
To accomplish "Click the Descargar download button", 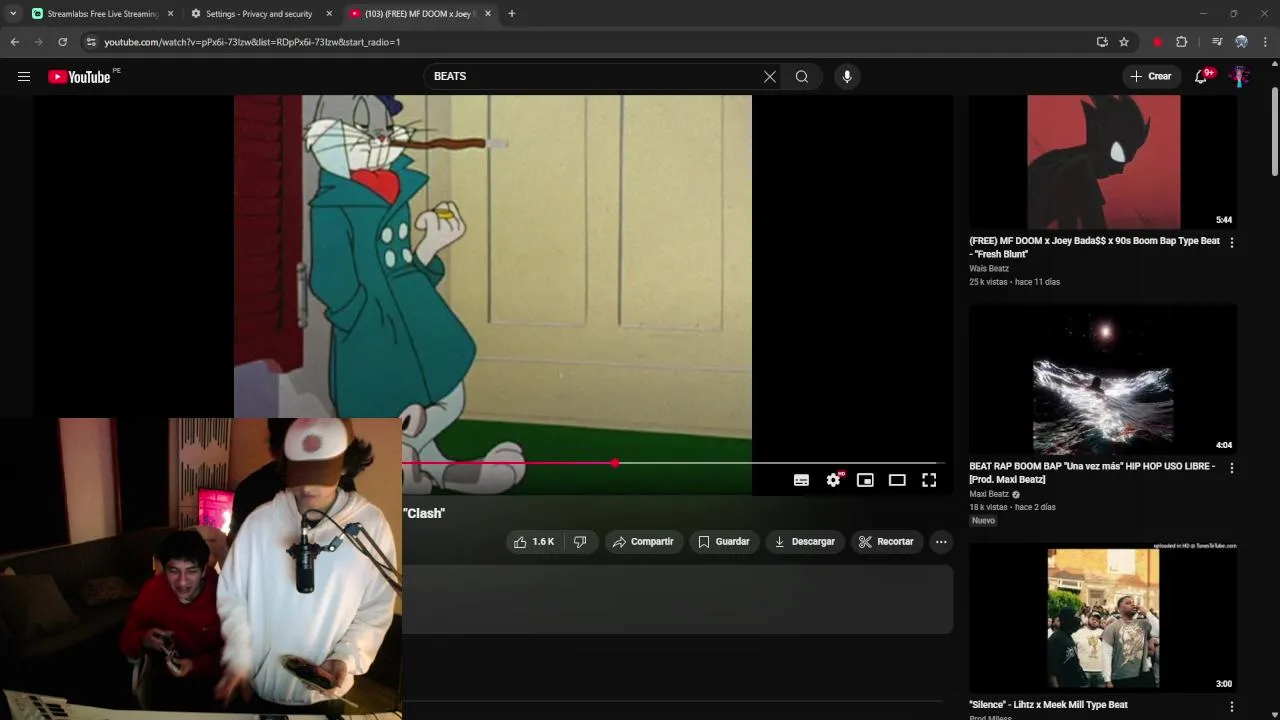I will (x=805, y=541).
